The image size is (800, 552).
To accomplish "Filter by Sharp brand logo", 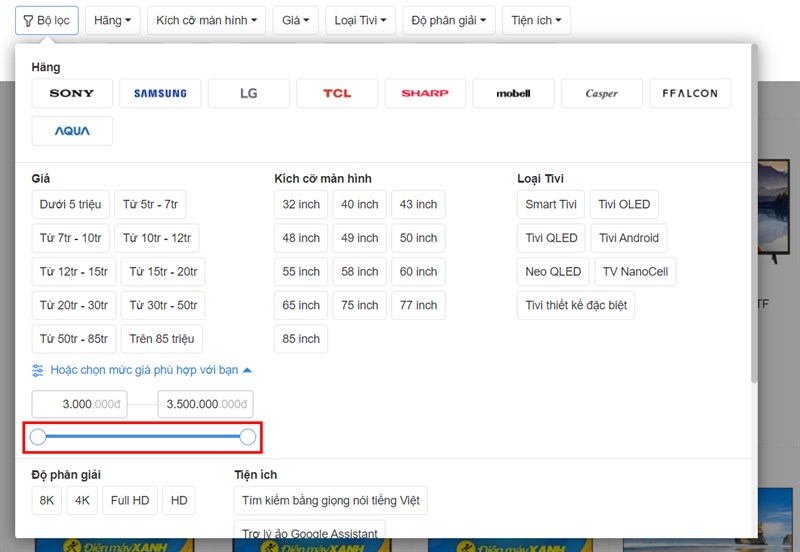I will [425, 94].
